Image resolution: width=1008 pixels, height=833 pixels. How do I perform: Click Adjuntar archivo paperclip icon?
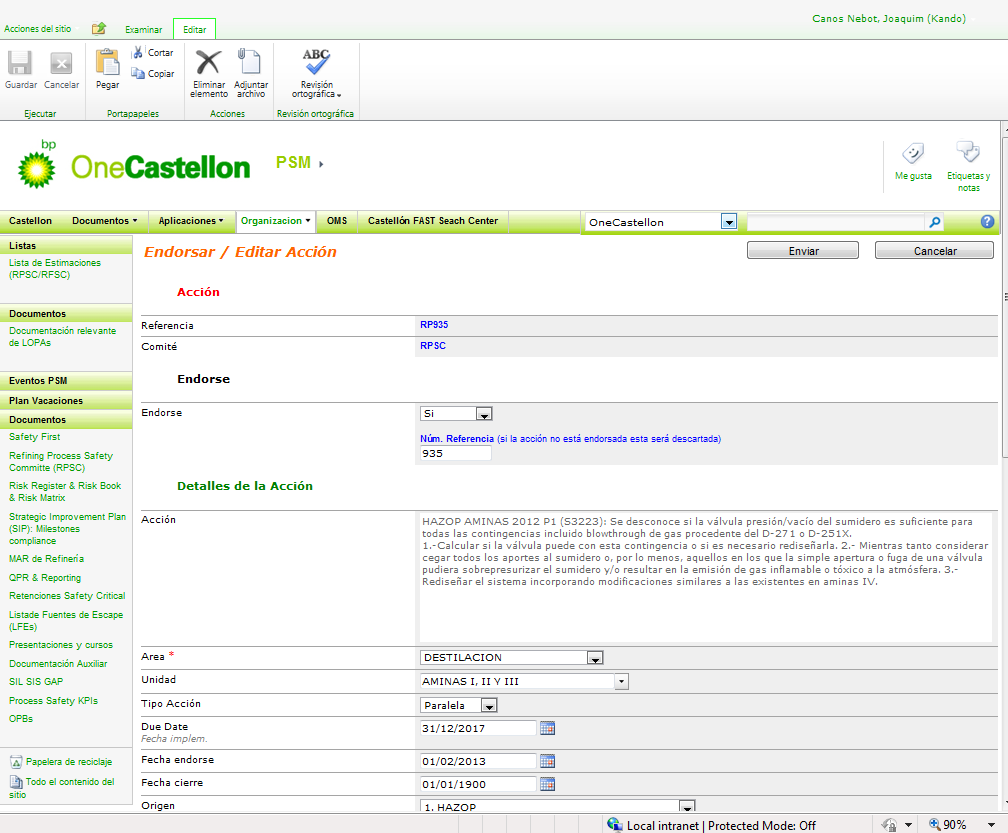tap(250, 63)
